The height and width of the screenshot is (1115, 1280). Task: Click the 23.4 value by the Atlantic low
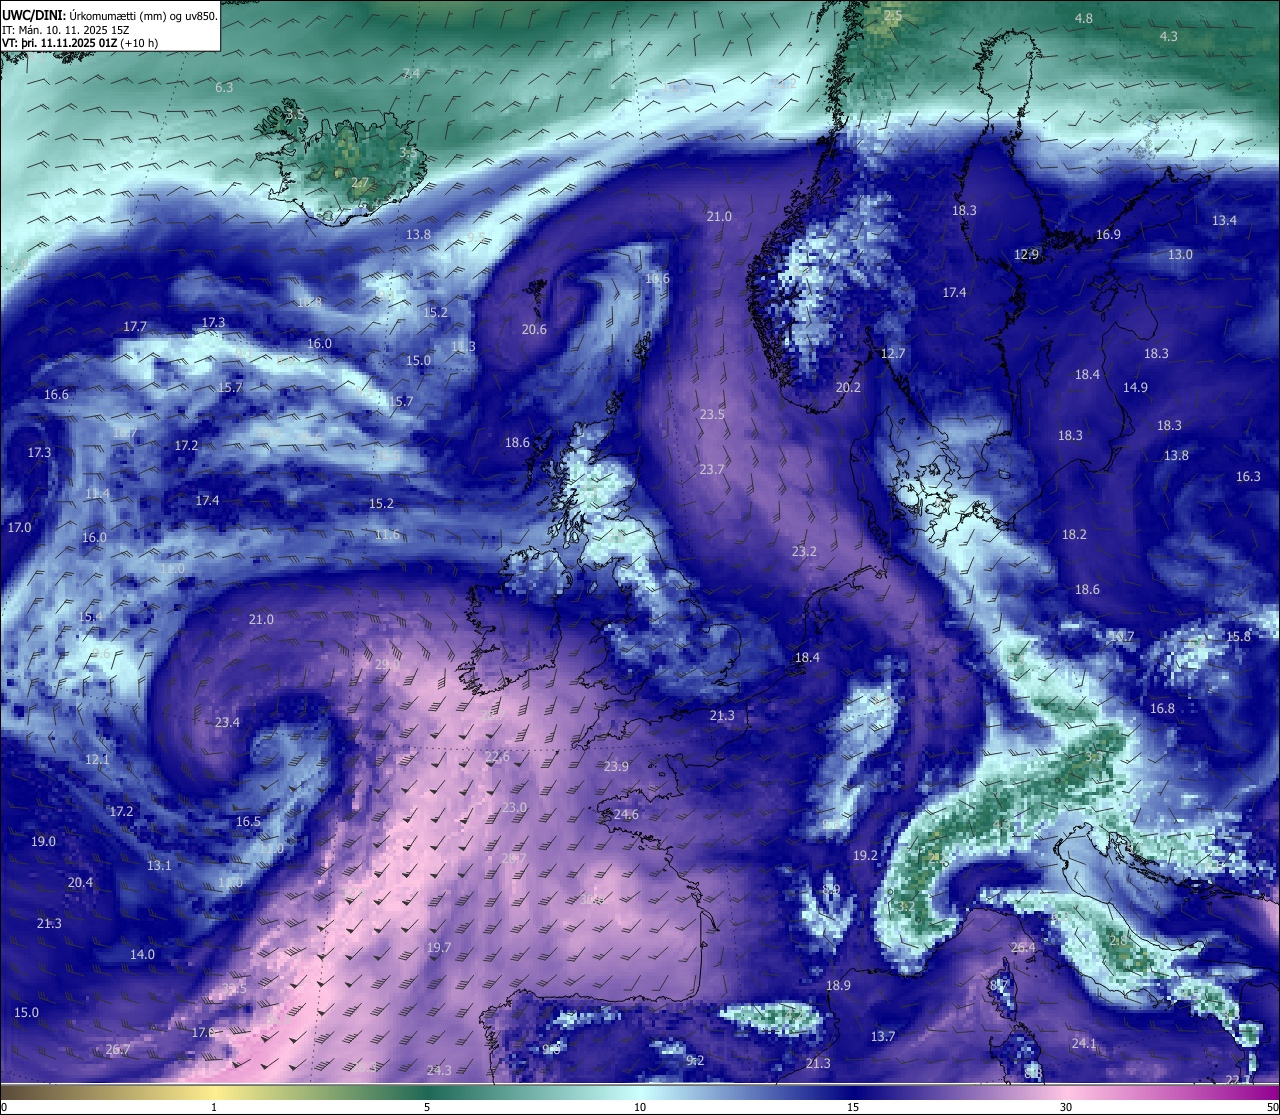pyautogui.click(x=227, y=722)
